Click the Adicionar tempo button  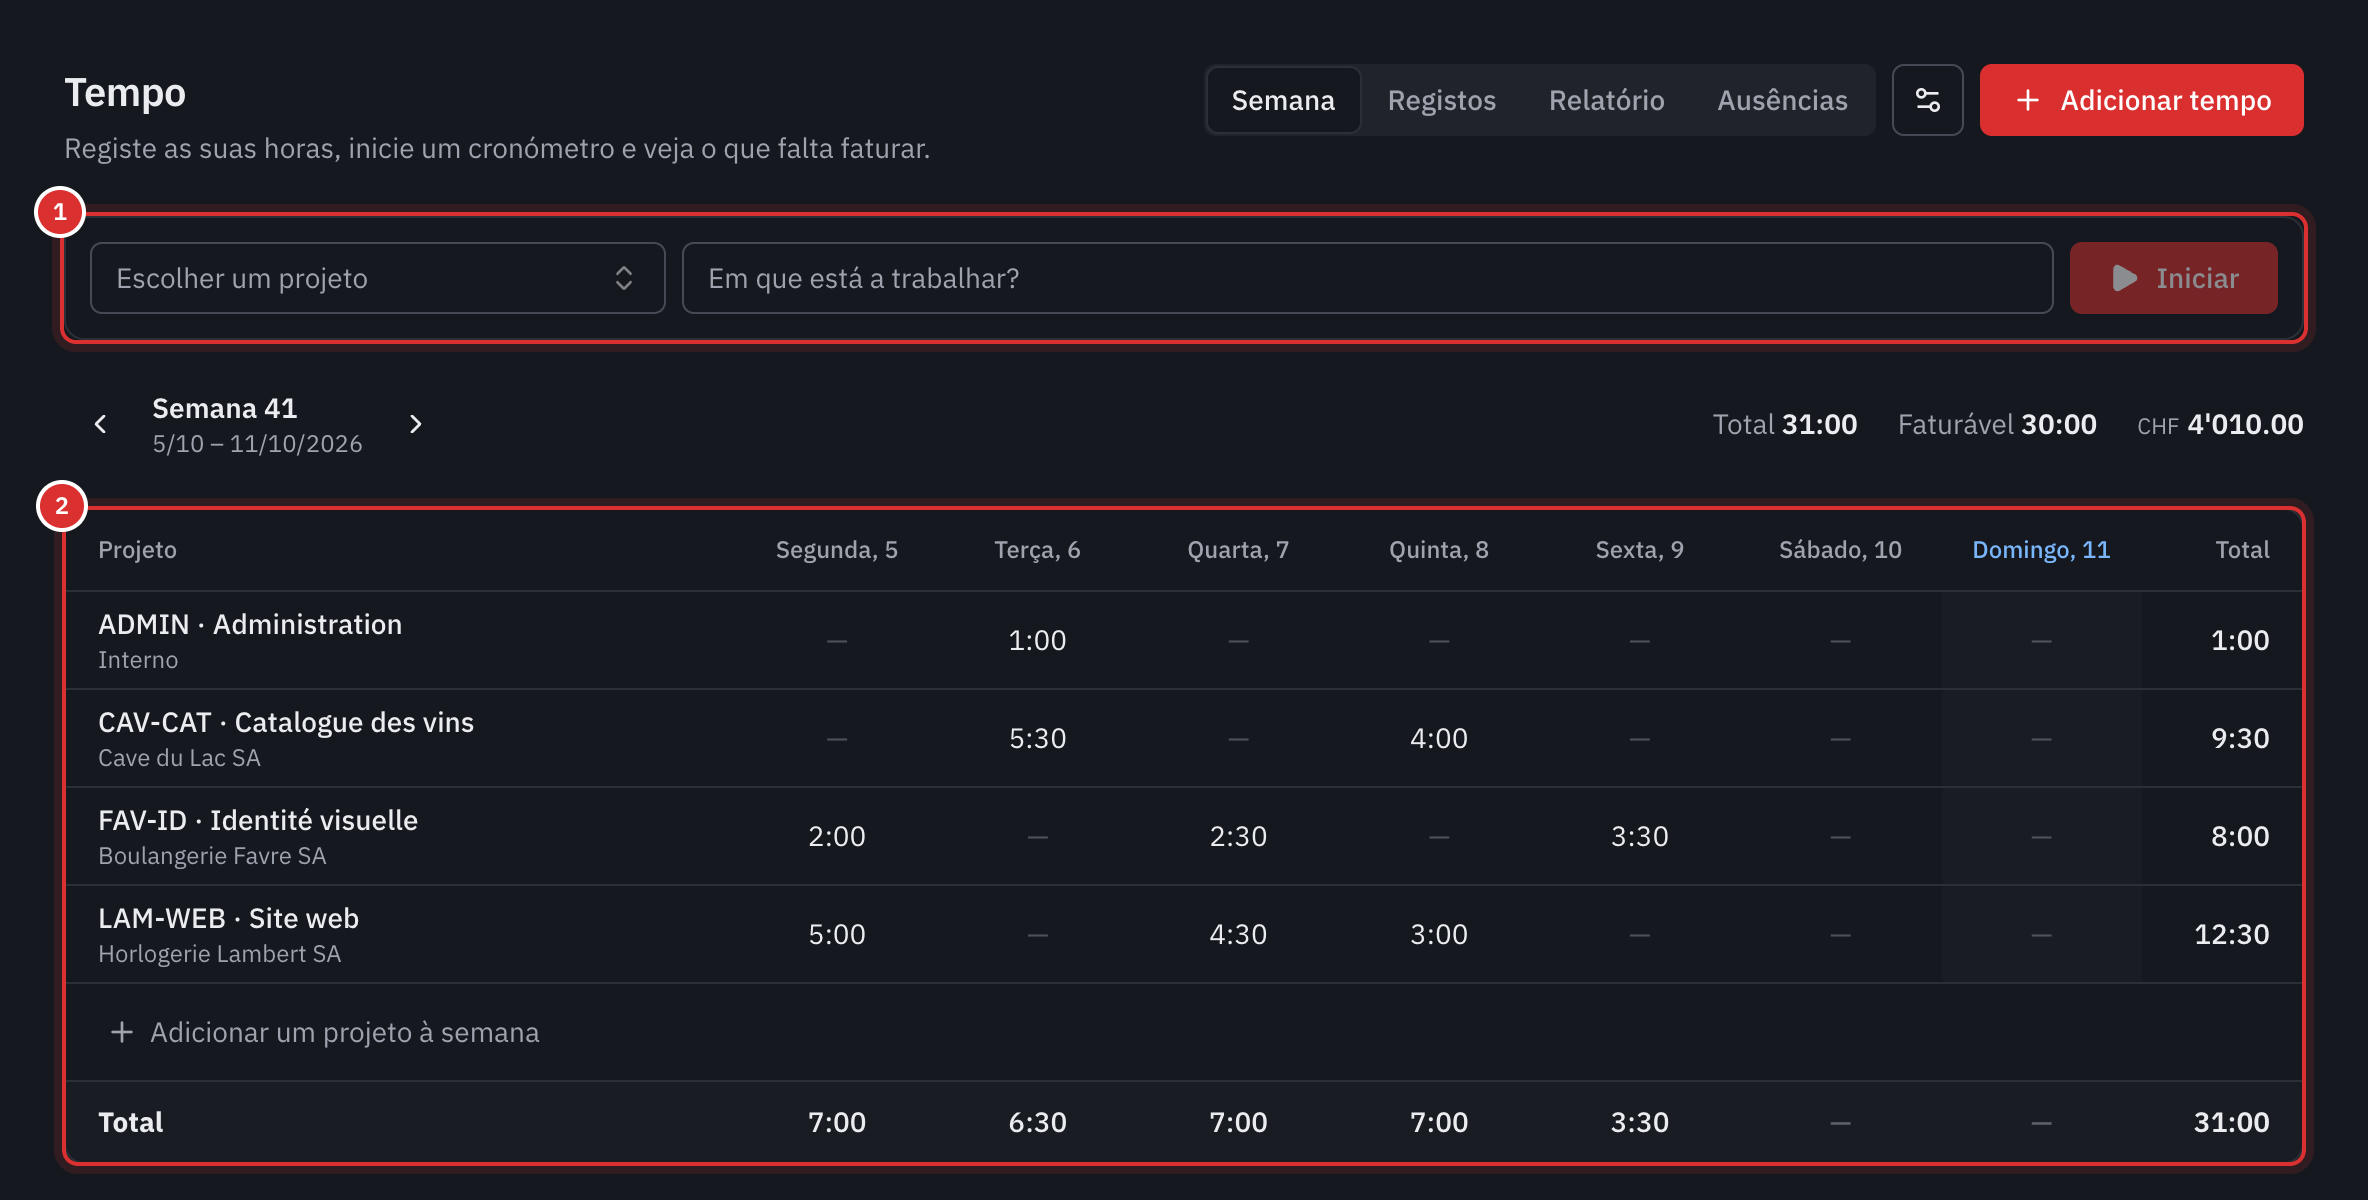click(2141, 100)
